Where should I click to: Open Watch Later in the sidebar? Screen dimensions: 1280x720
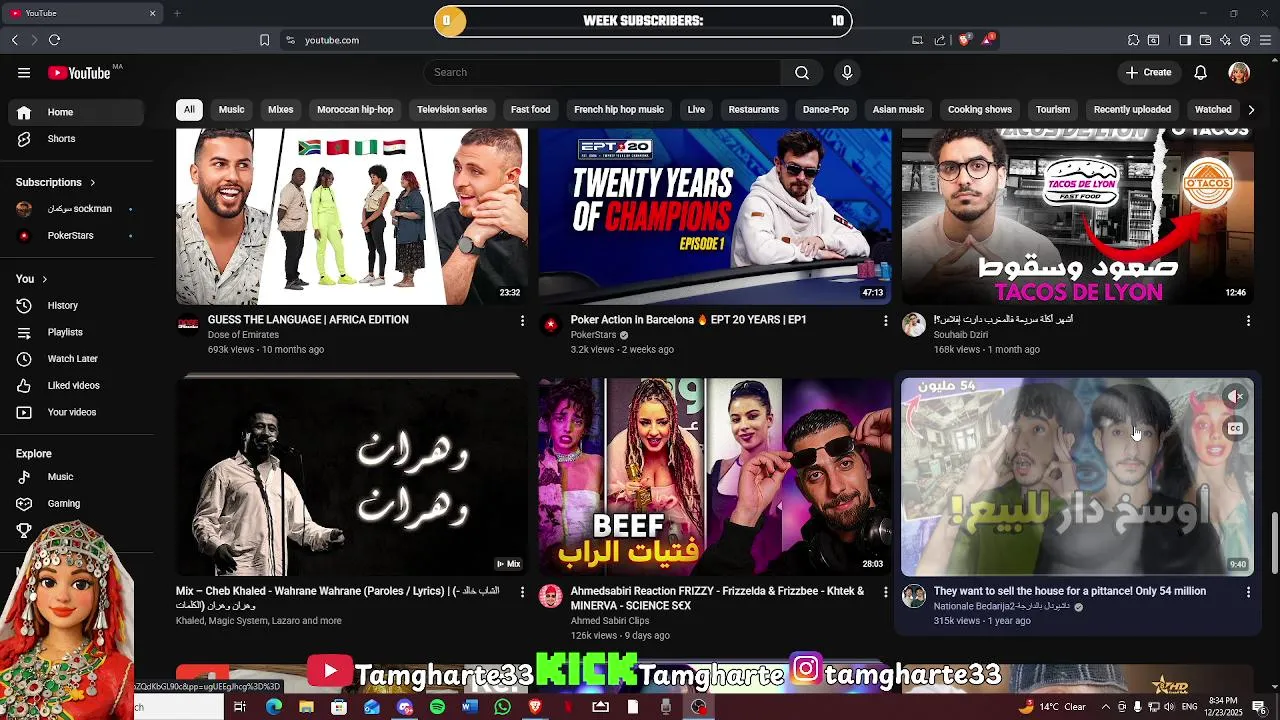coord(77,358)
